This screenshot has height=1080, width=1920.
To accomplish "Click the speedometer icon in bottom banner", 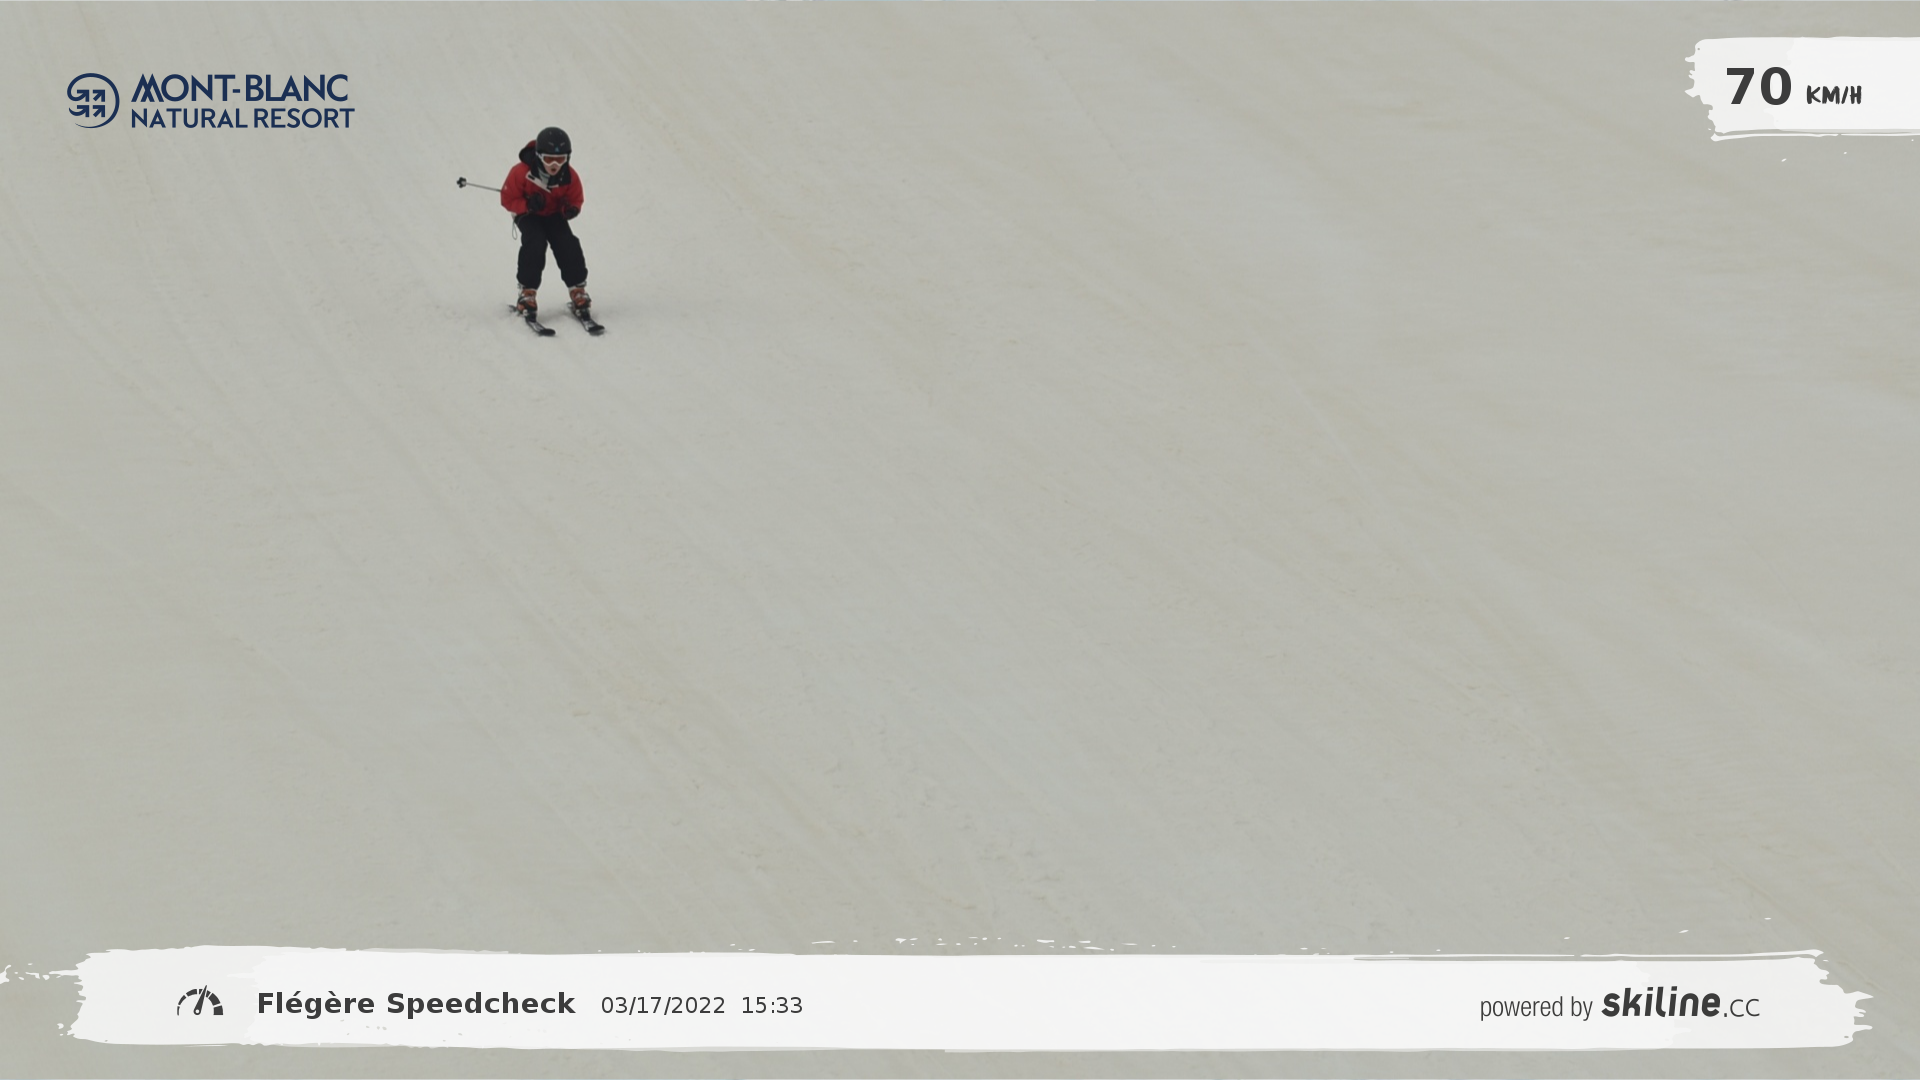I will pos(200,1002).
